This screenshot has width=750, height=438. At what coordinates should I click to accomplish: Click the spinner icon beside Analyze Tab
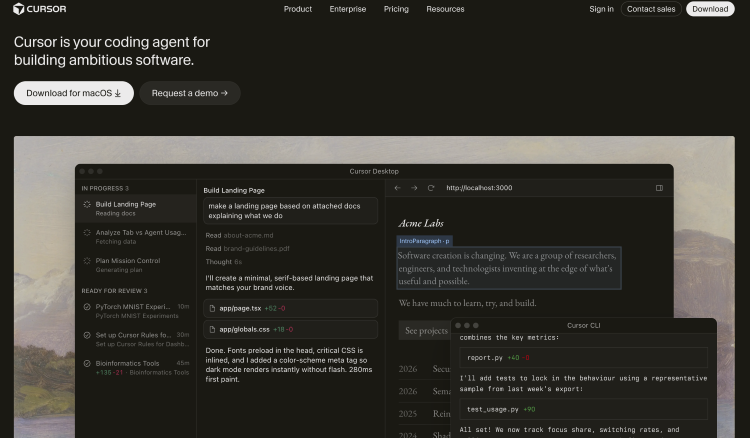87,232
